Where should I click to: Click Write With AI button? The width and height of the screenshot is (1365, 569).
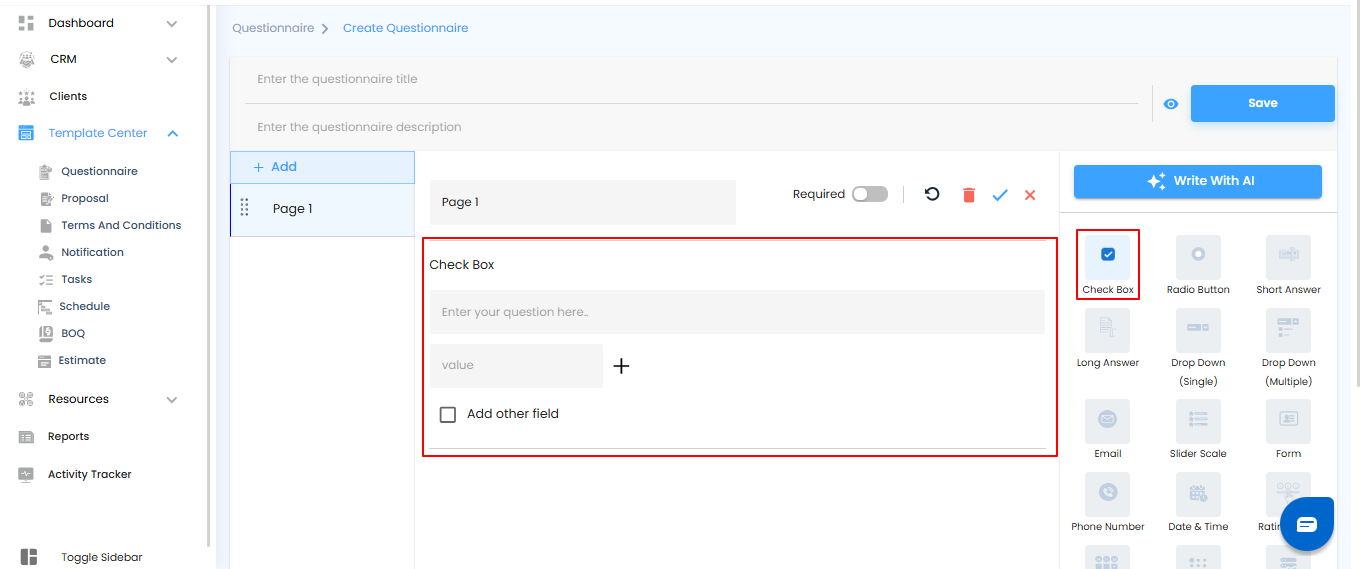tap(1197, 181)
